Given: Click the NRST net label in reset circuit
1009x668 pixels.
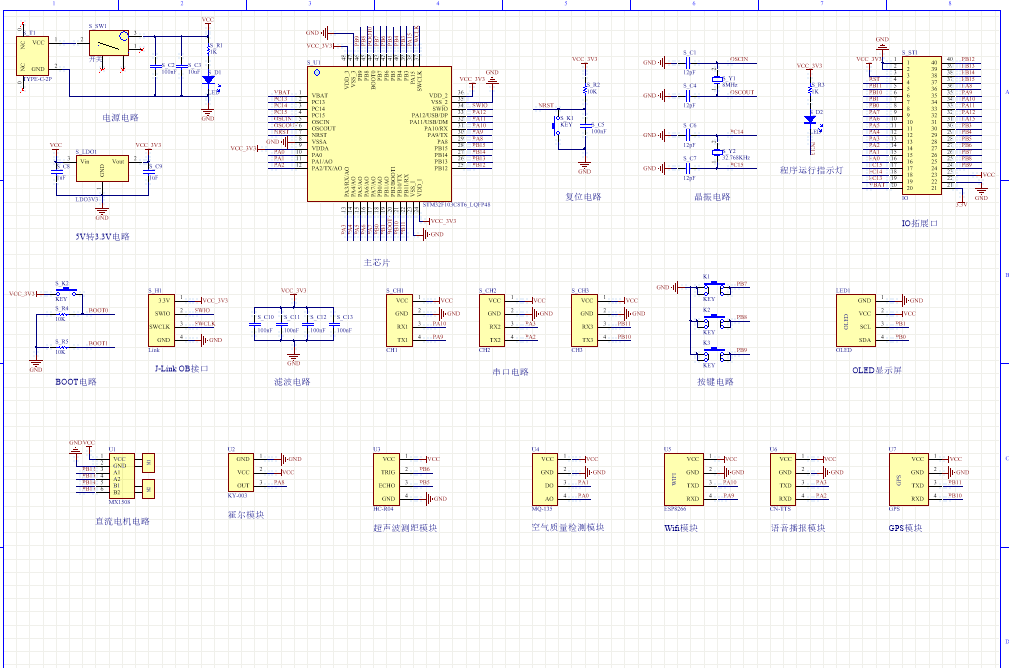Looking at the screenshot, I should click(x=546, y=106).
